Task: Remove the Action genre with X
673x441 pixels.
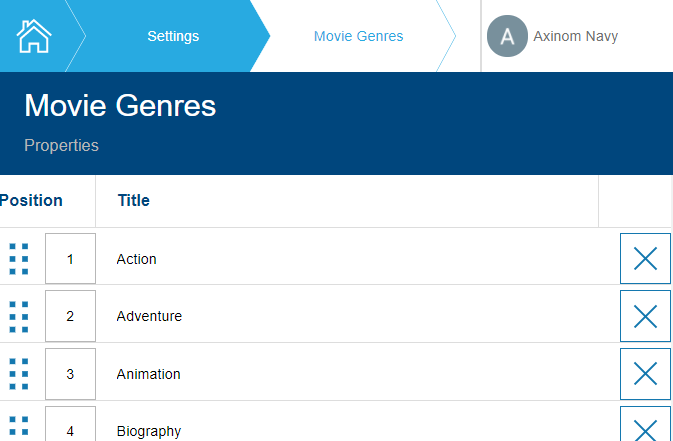Action: (x=645, y=259)
